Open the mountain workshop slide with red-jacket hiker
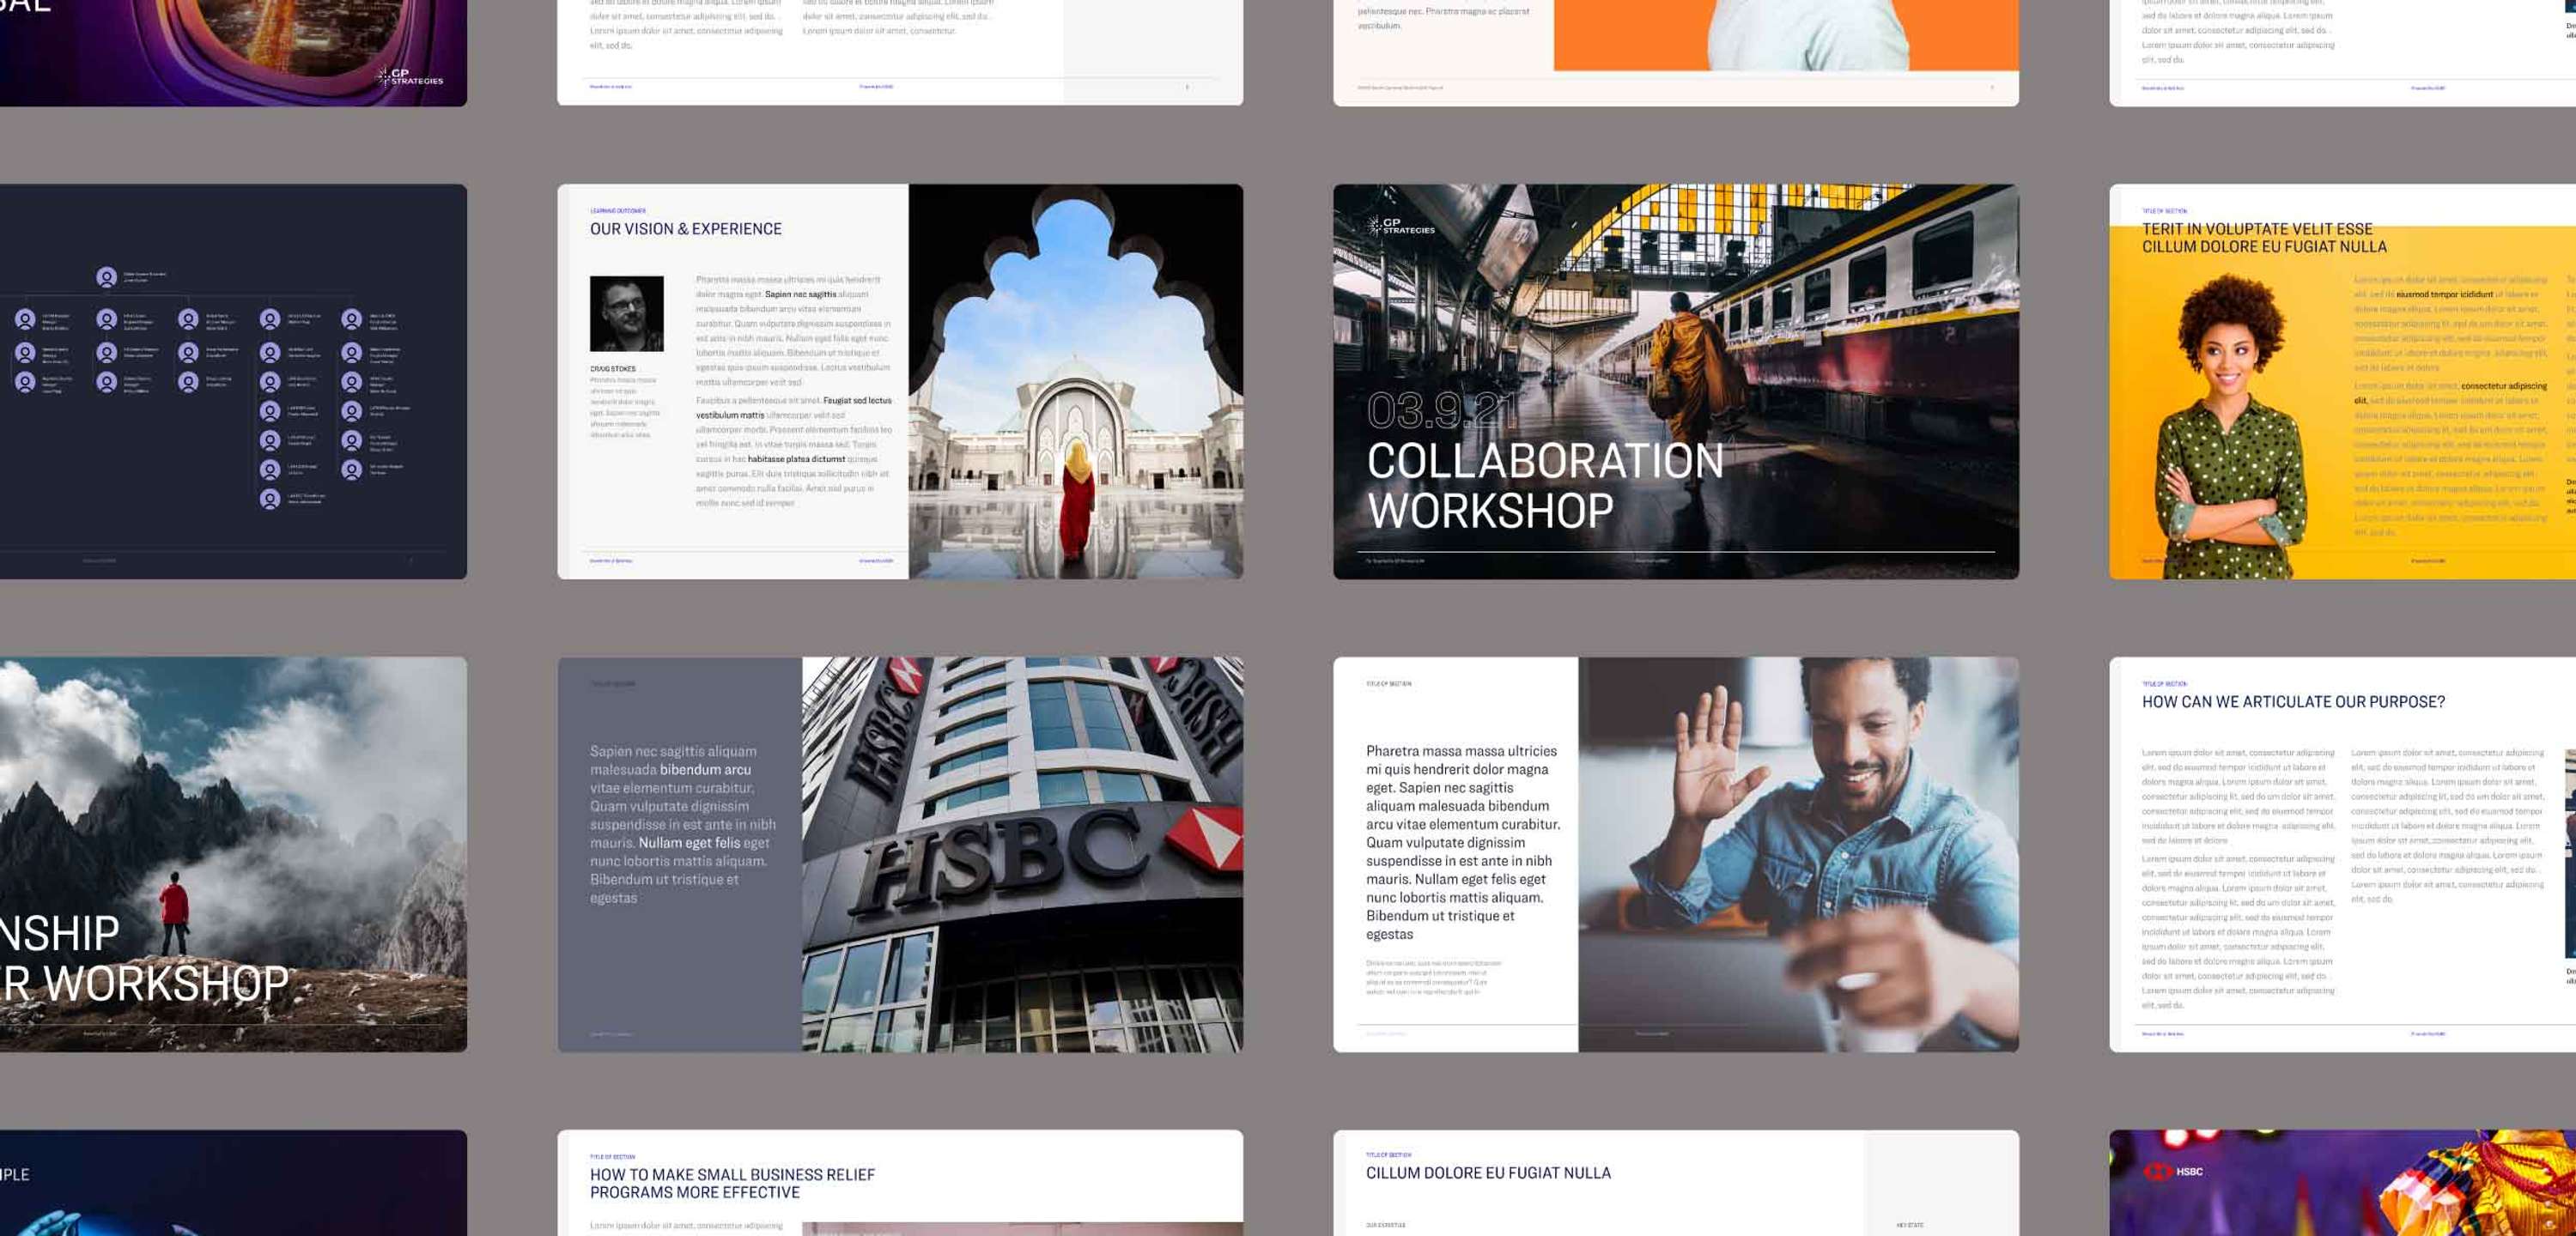This screenshot has height=1236, width=2576. (233, 854)
